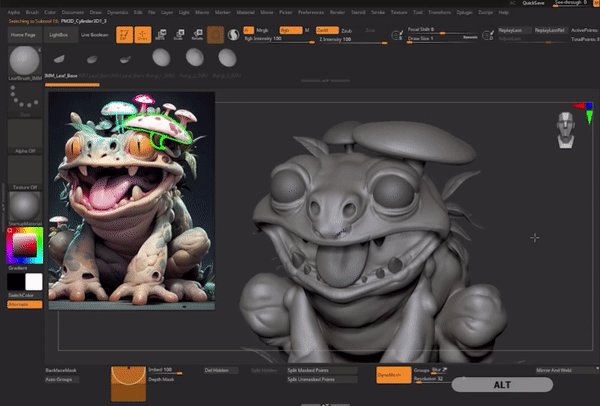Toggle Dynamic draw size
Viewport: 600px width, 406px height.
point(470,38)
